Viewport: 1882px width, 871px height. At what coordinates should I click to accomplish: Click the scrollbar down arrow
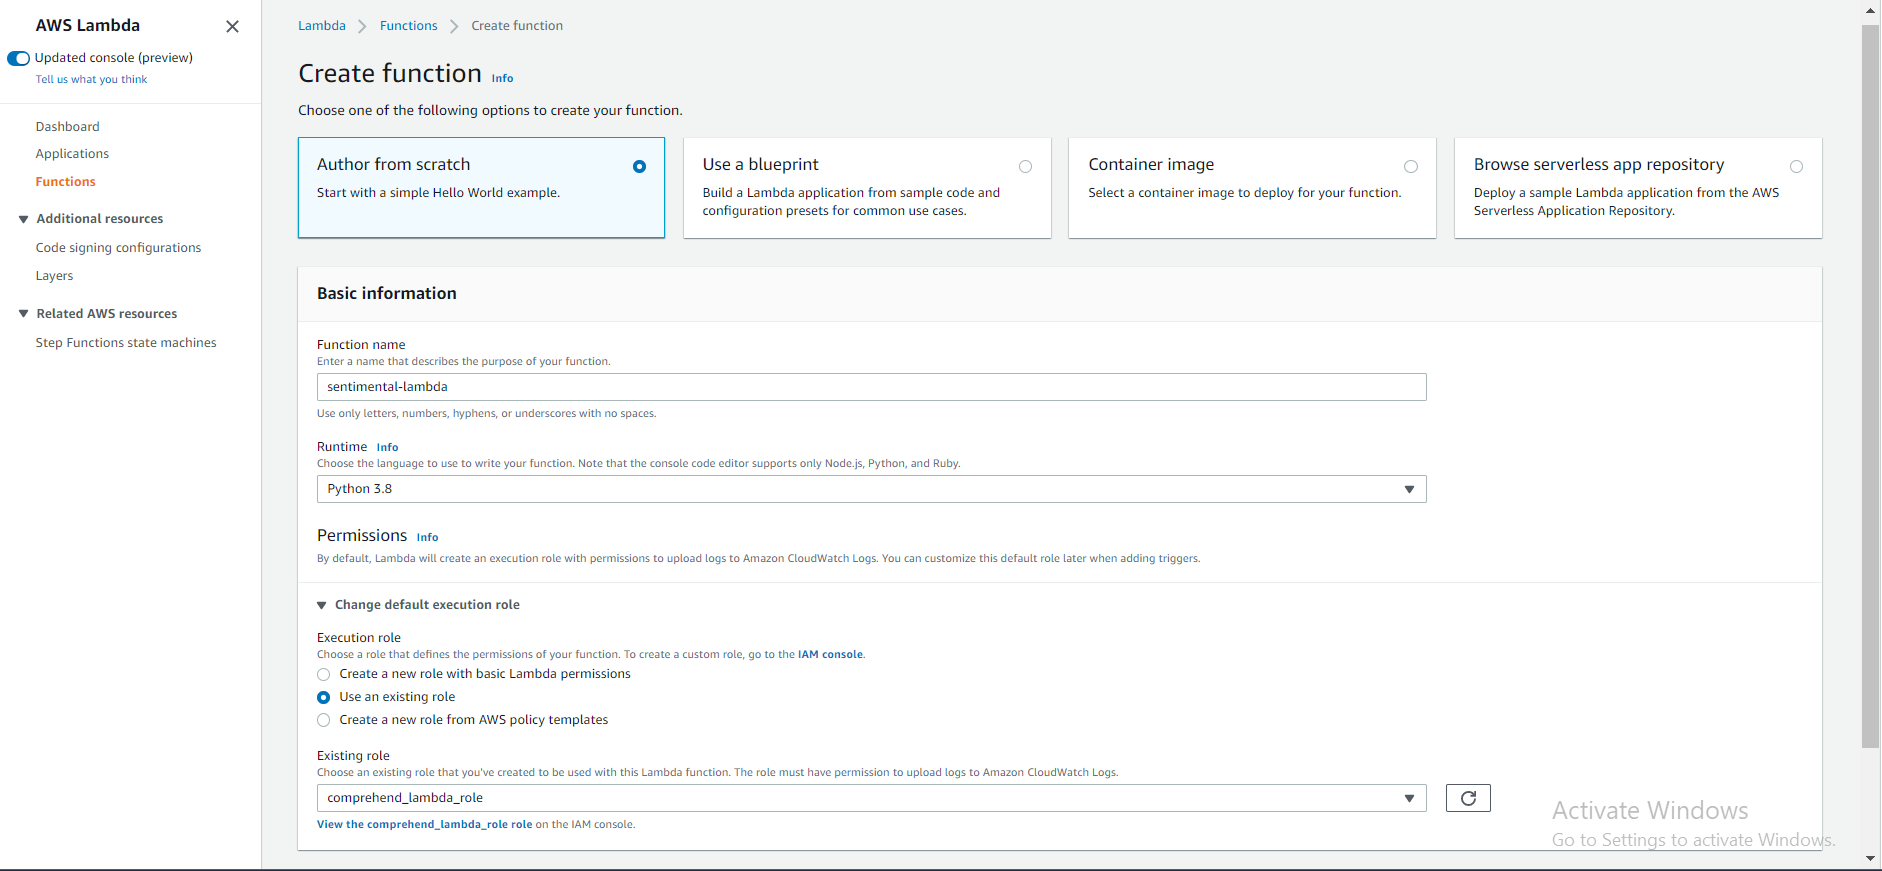tap(1870, 859)
